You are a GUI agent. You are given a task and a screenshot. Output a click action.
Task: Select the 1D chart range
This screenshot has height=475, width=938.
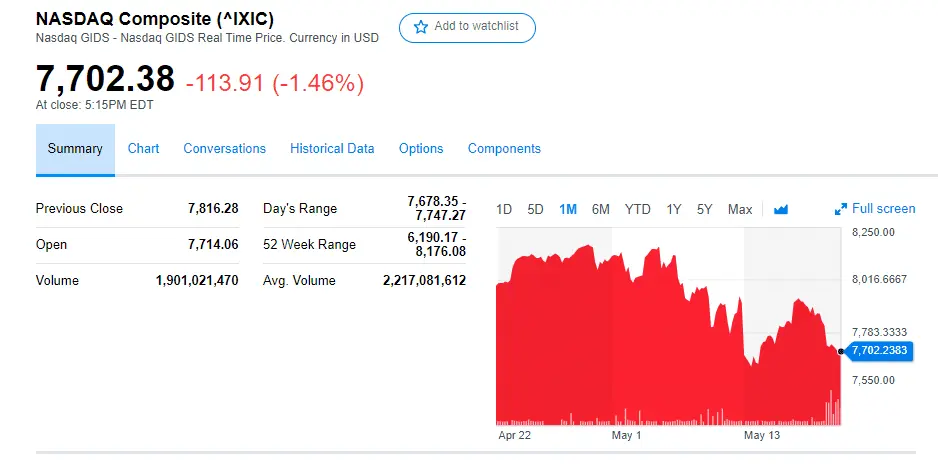click(x=504, y=209)
